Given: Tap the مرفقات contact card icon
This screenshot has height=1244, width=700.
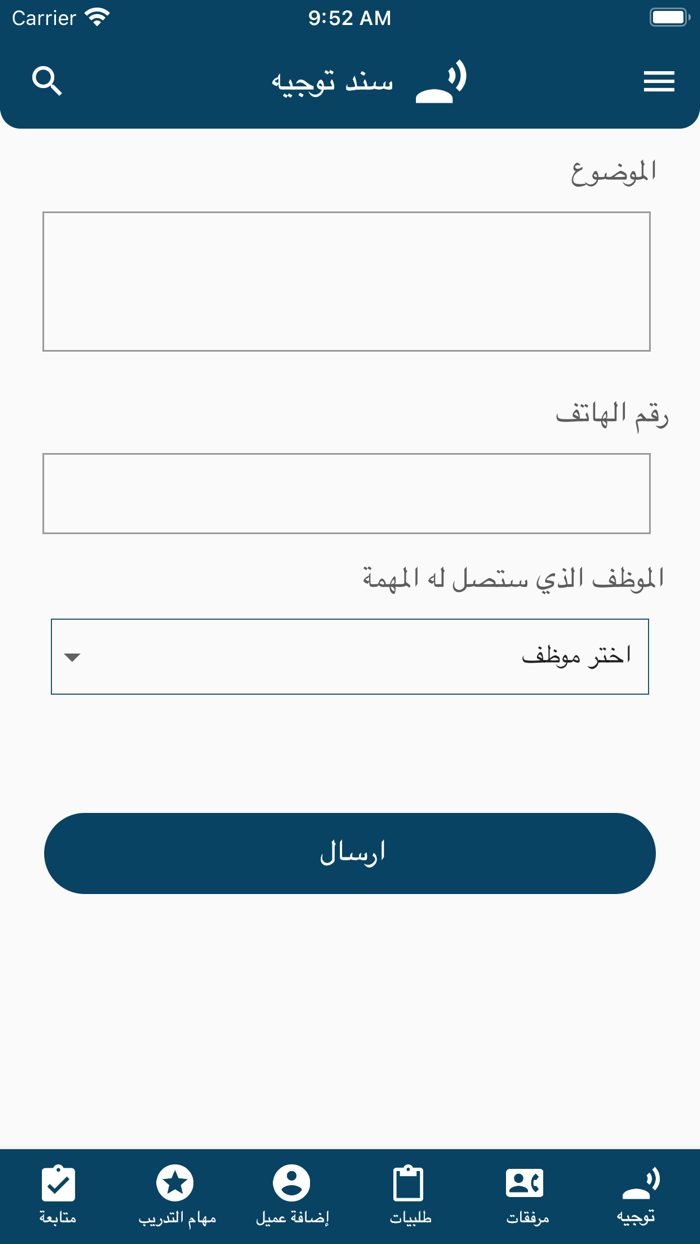Looking at the screenshot, I should 524,1183.
